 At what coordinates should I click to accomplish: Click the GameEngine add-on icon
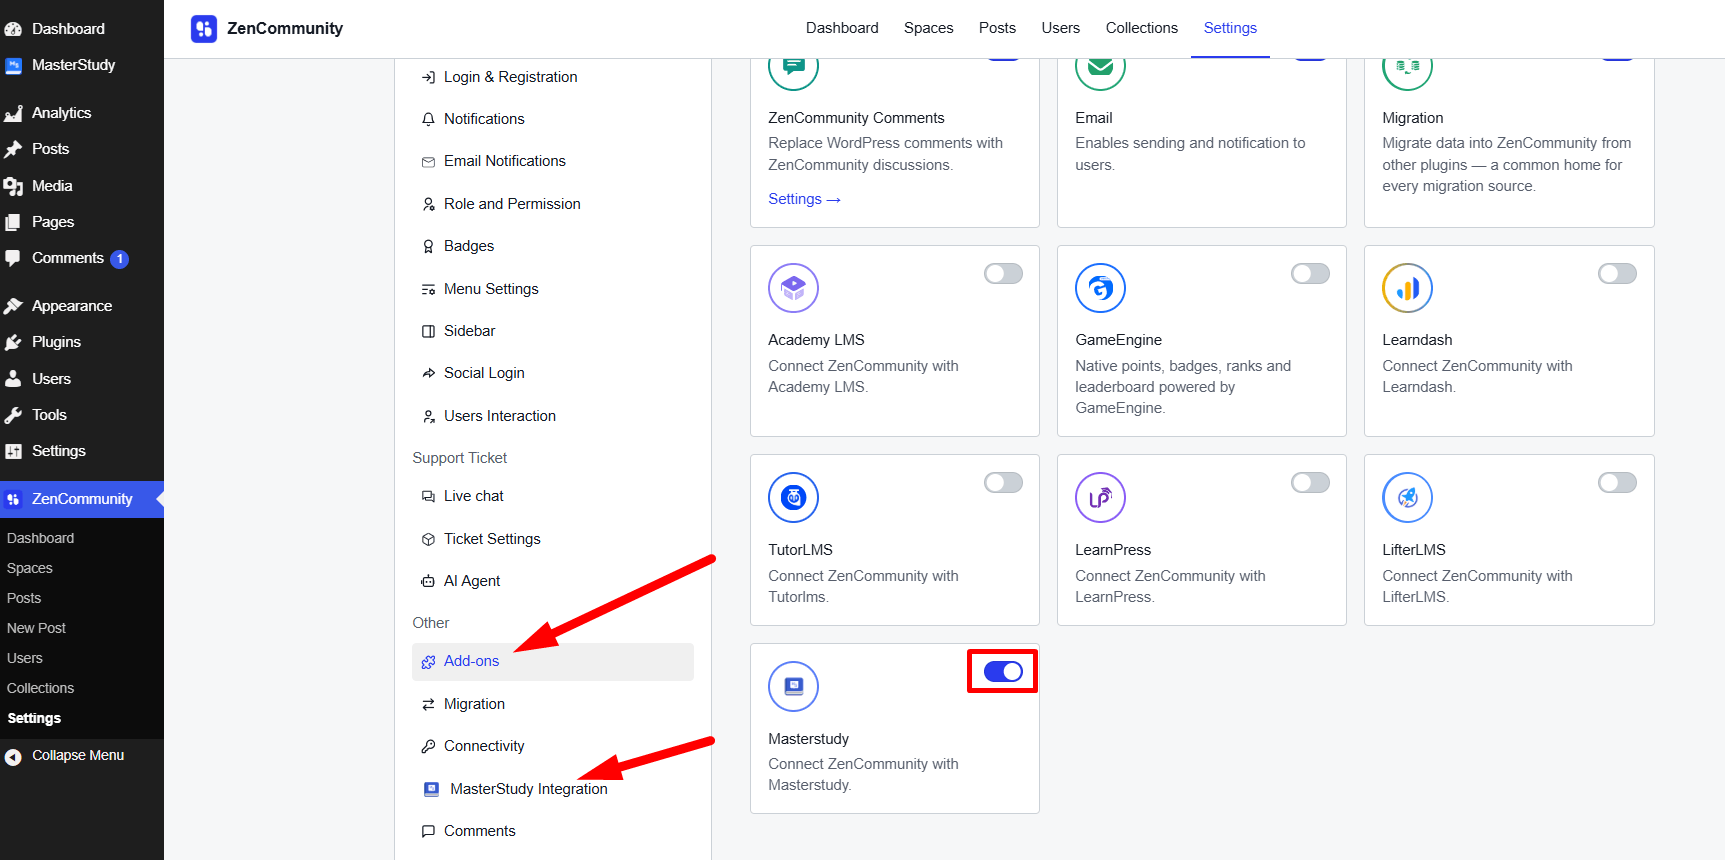(1100, 288)
